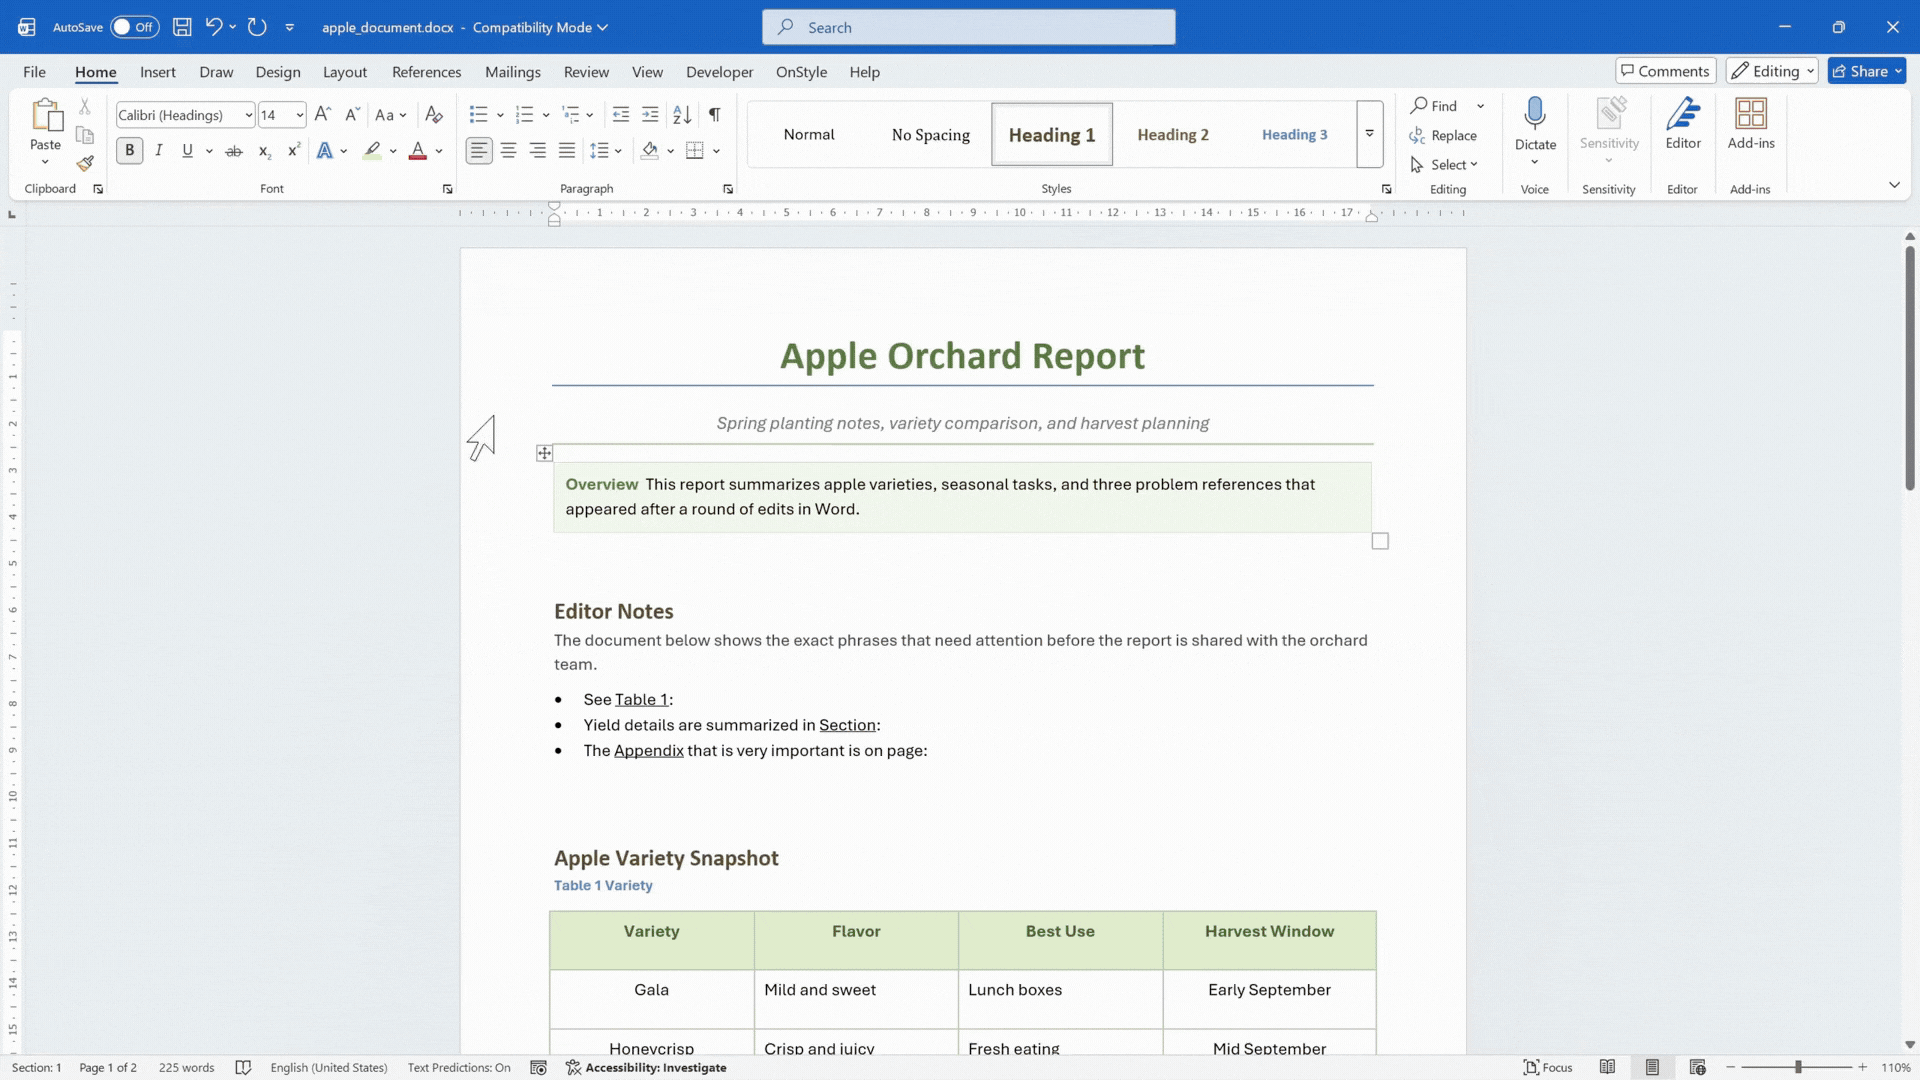Image resolution: width=1920 pixels, height=1080 pixels.
Task: Cut selection with scissors icon
Action: tap(85, 106)
